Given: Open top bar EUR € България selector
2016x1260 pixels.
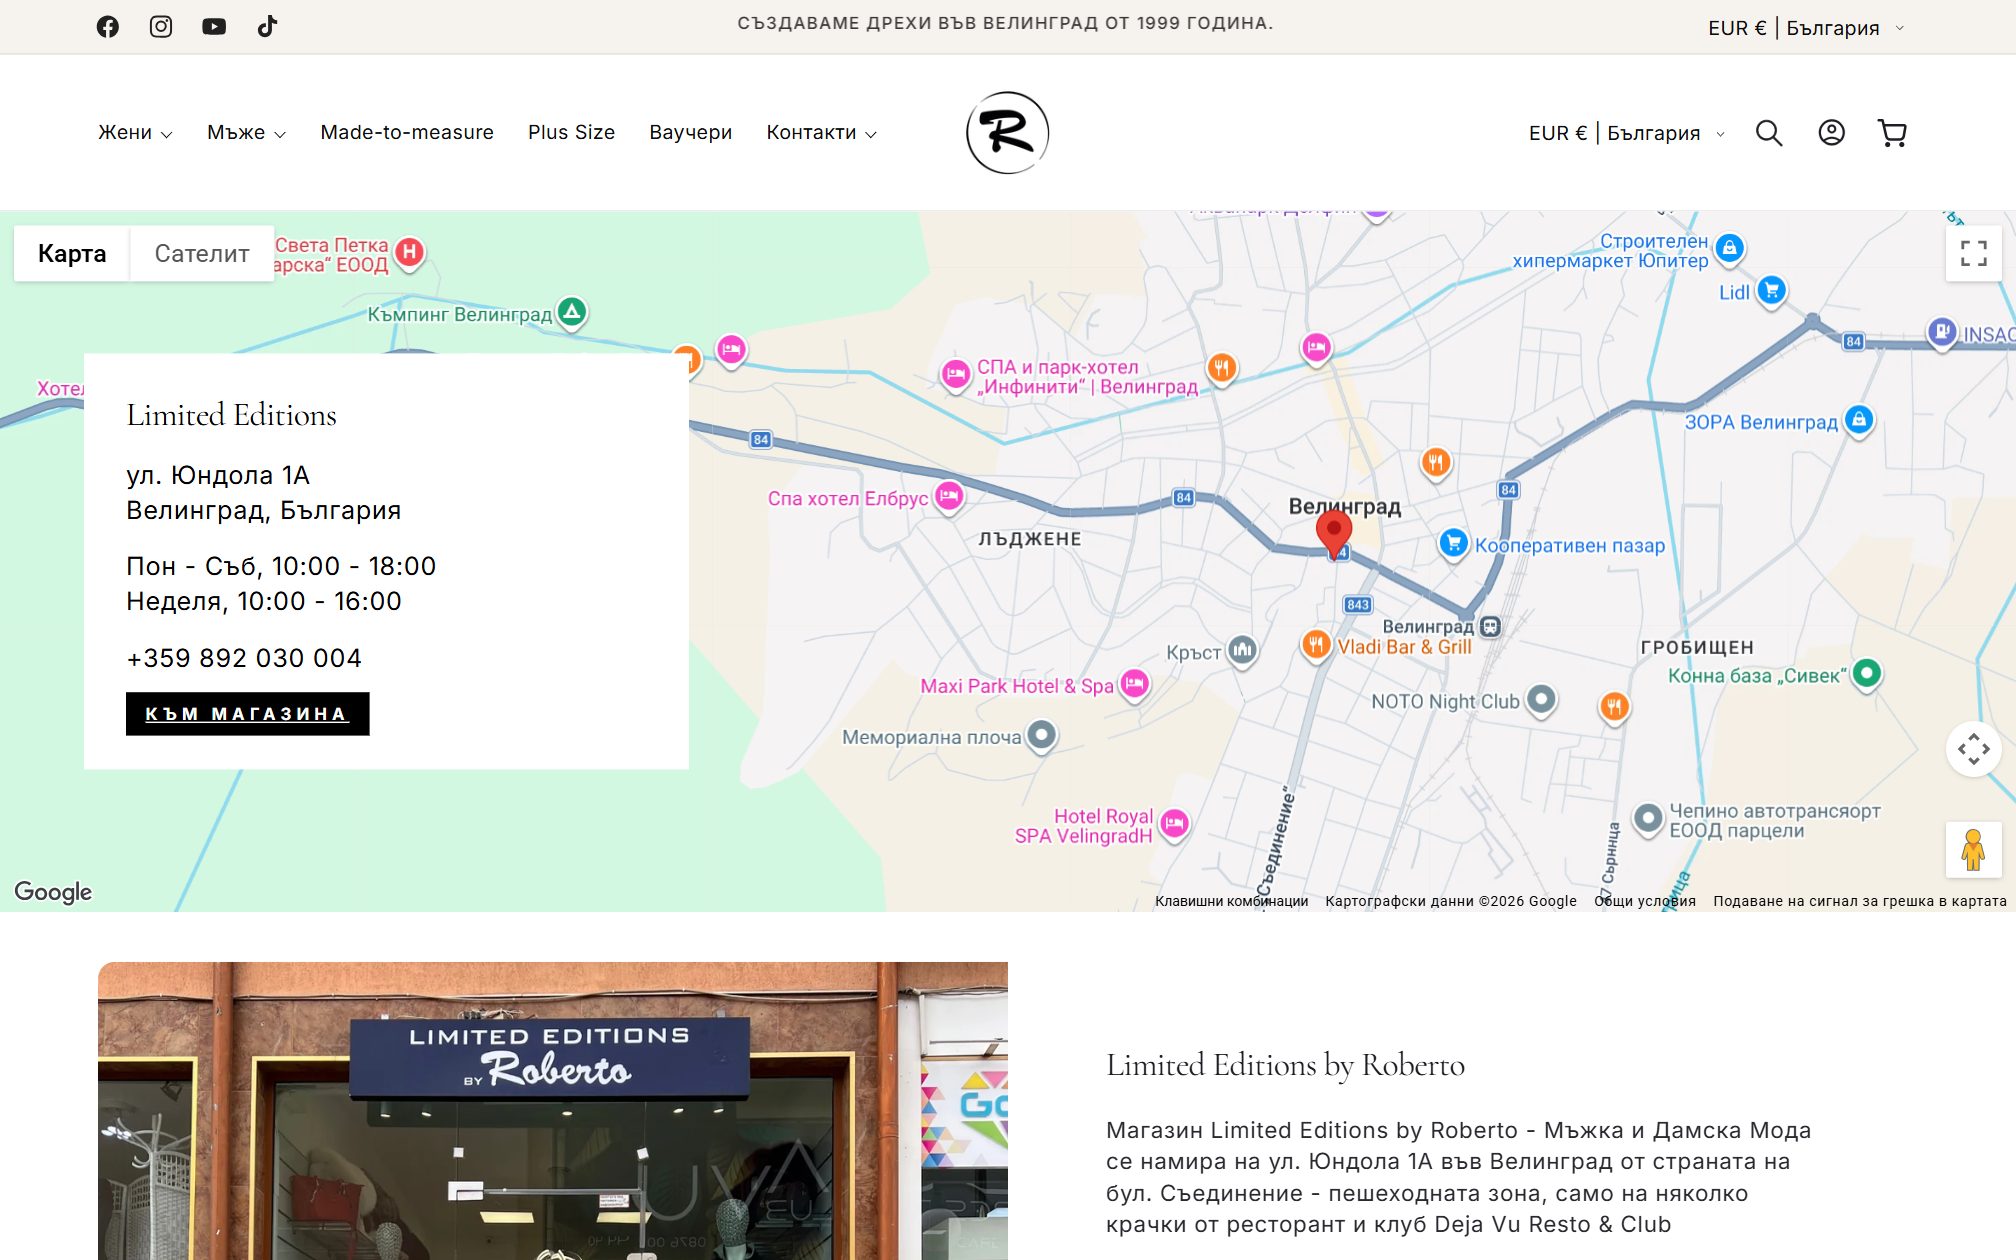Looking at the screenshot, I should coord(1806,28).
